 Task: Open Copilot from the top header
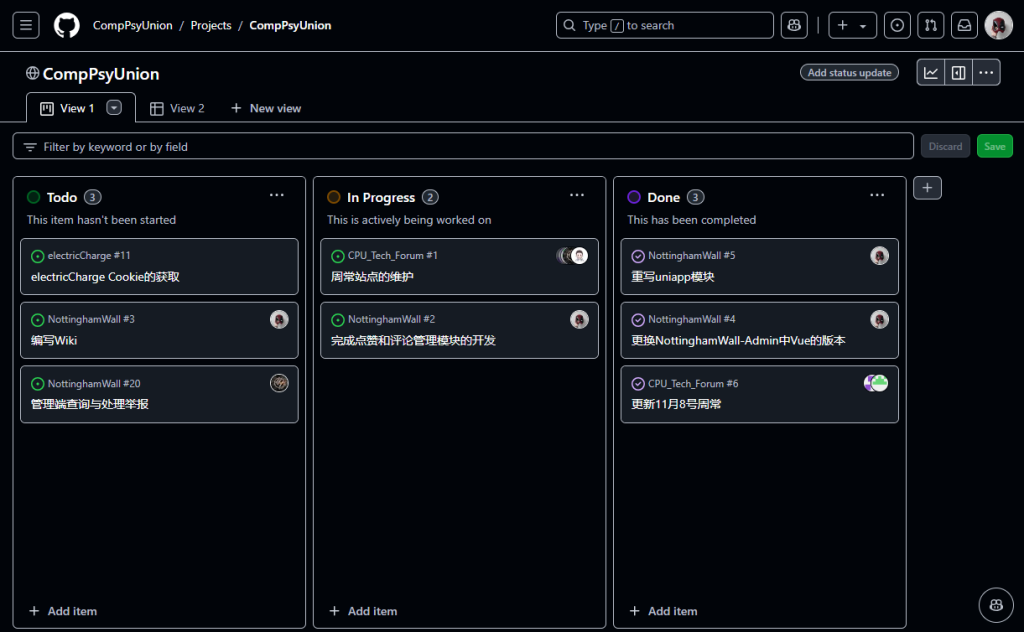tap(794, 25)
